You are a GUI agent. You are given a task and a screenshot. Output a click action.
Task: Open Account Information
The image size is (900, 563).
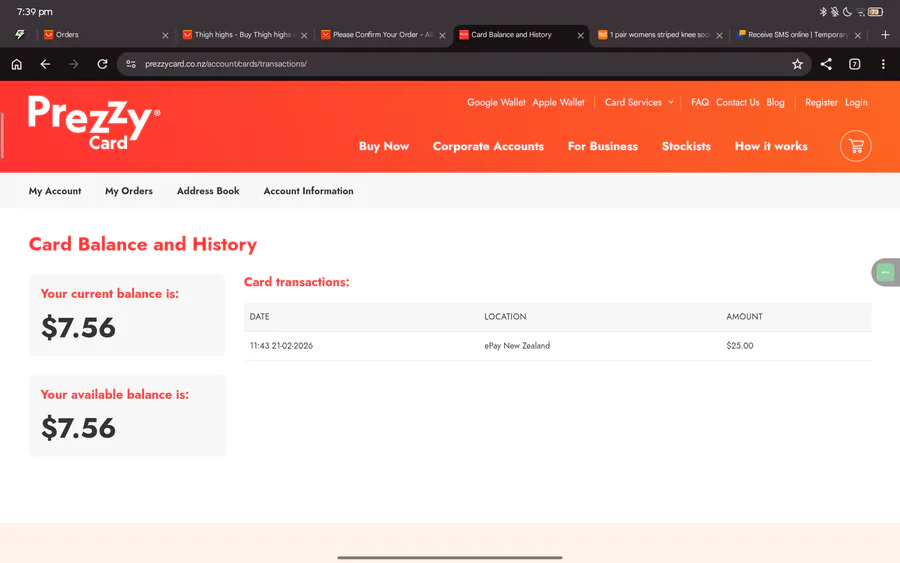coord(308,191)
